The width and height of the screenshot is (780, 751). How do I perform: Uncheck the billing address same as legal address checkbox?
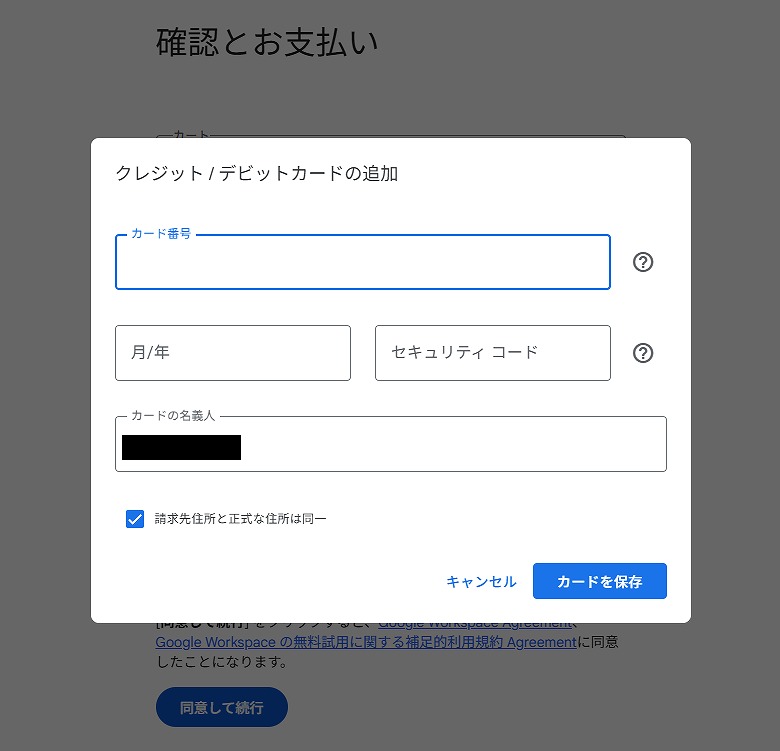pos(135,519)
